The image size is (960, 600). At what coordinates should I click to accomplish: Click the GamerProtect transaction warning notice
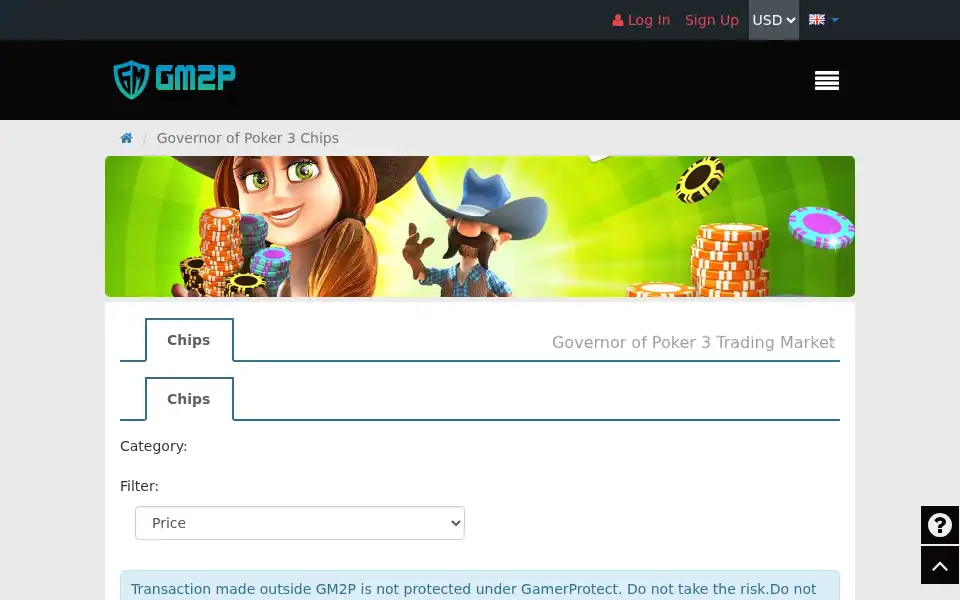(x=480, y=586)
